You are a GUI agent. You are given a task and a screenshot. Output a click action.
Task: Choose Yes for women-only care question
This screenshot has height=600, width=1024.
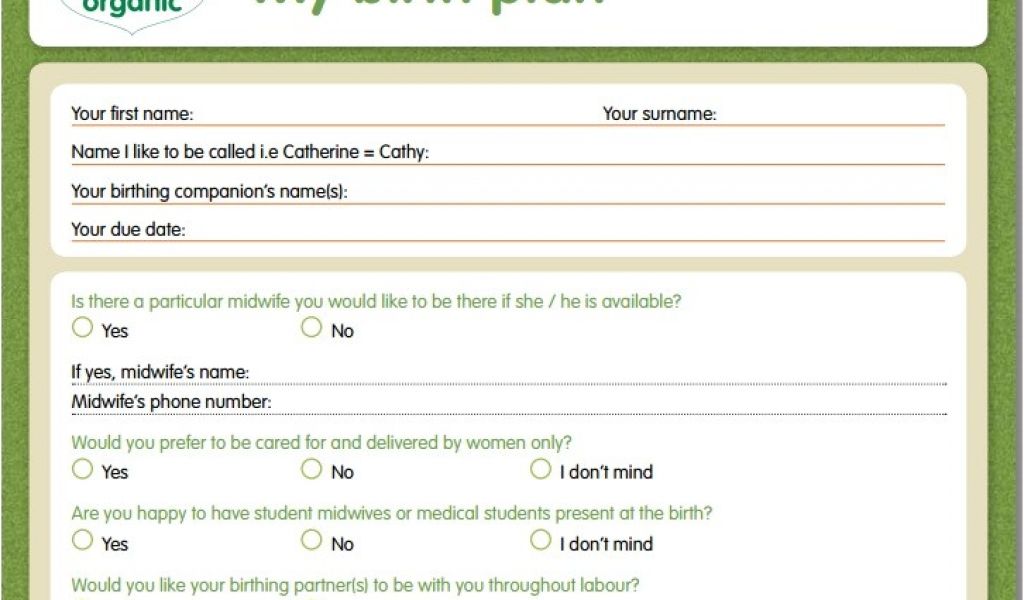[x=83, y=469]
